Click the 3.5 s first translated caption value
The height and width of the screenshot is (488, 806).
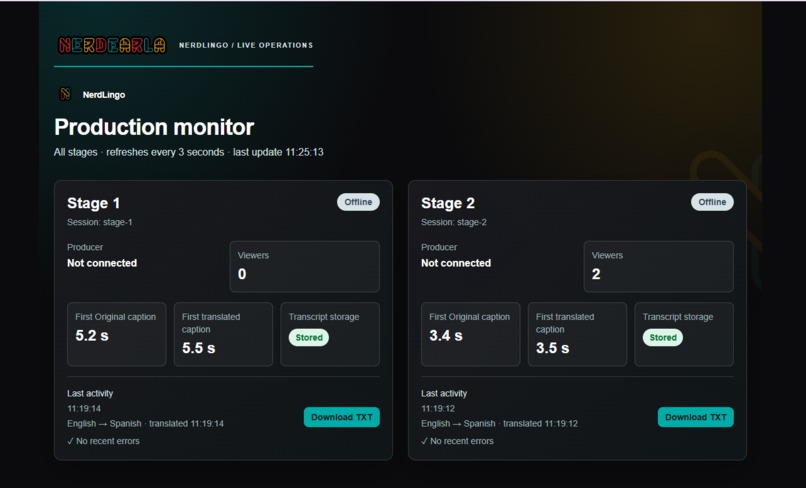553,348
